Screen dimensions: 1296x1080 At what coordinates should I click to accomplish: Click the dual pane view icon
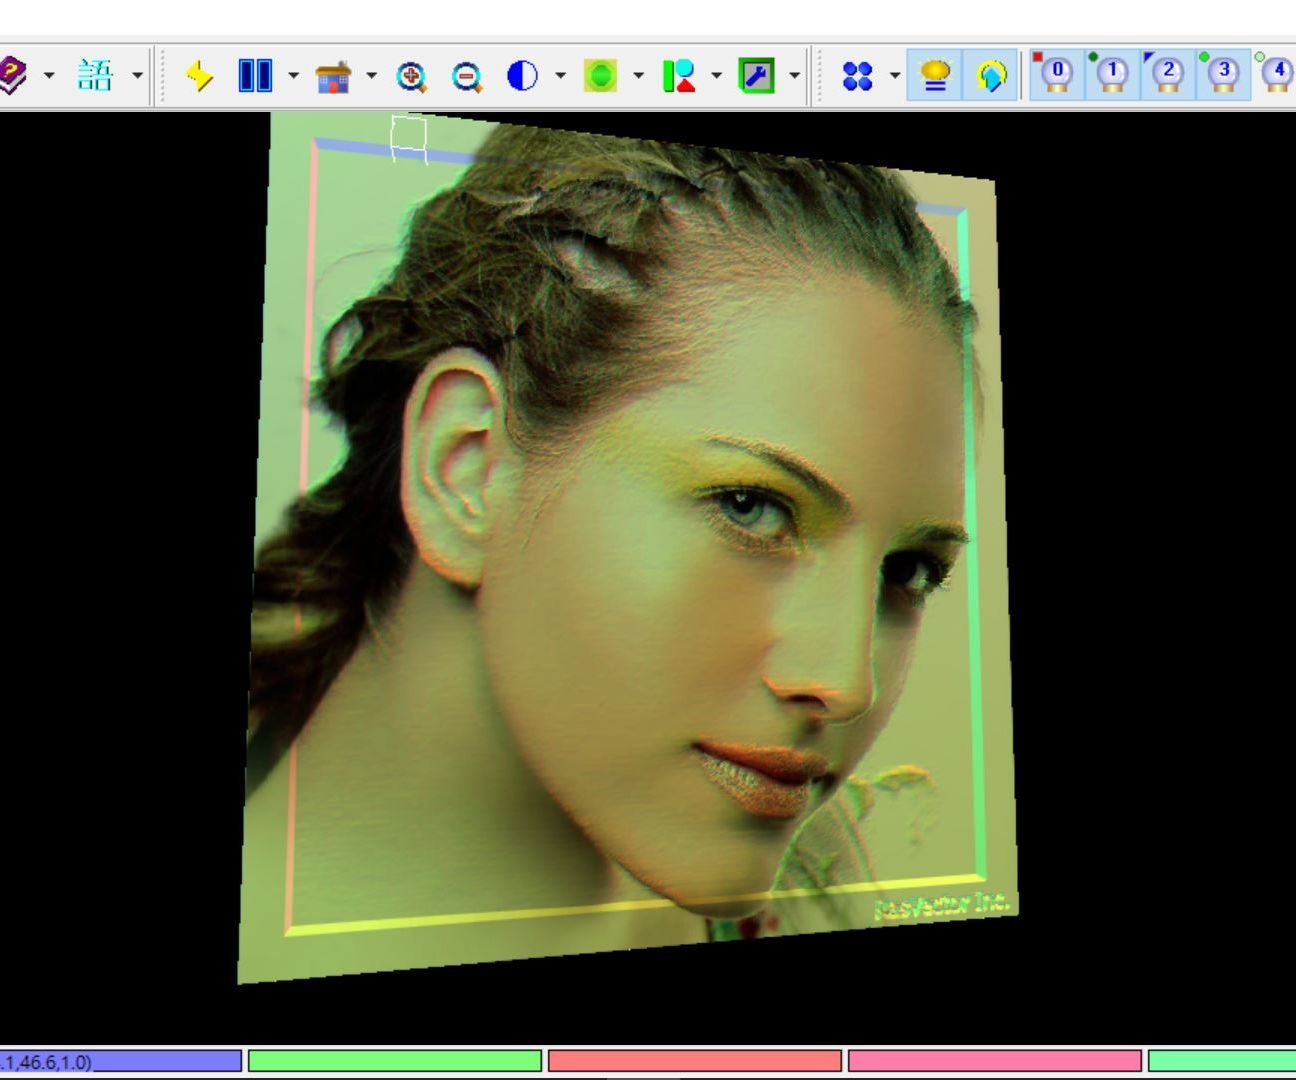pos(254,75)
